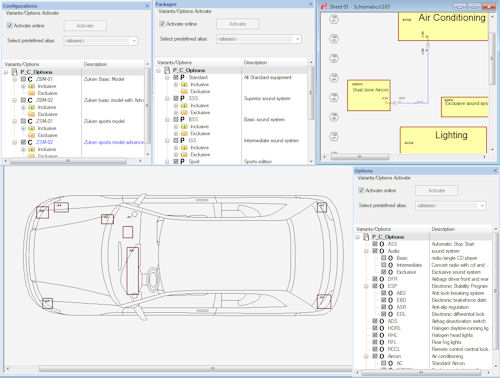Toggle the Standard package checkbox
500x378 pixels.
coord(176,77)
